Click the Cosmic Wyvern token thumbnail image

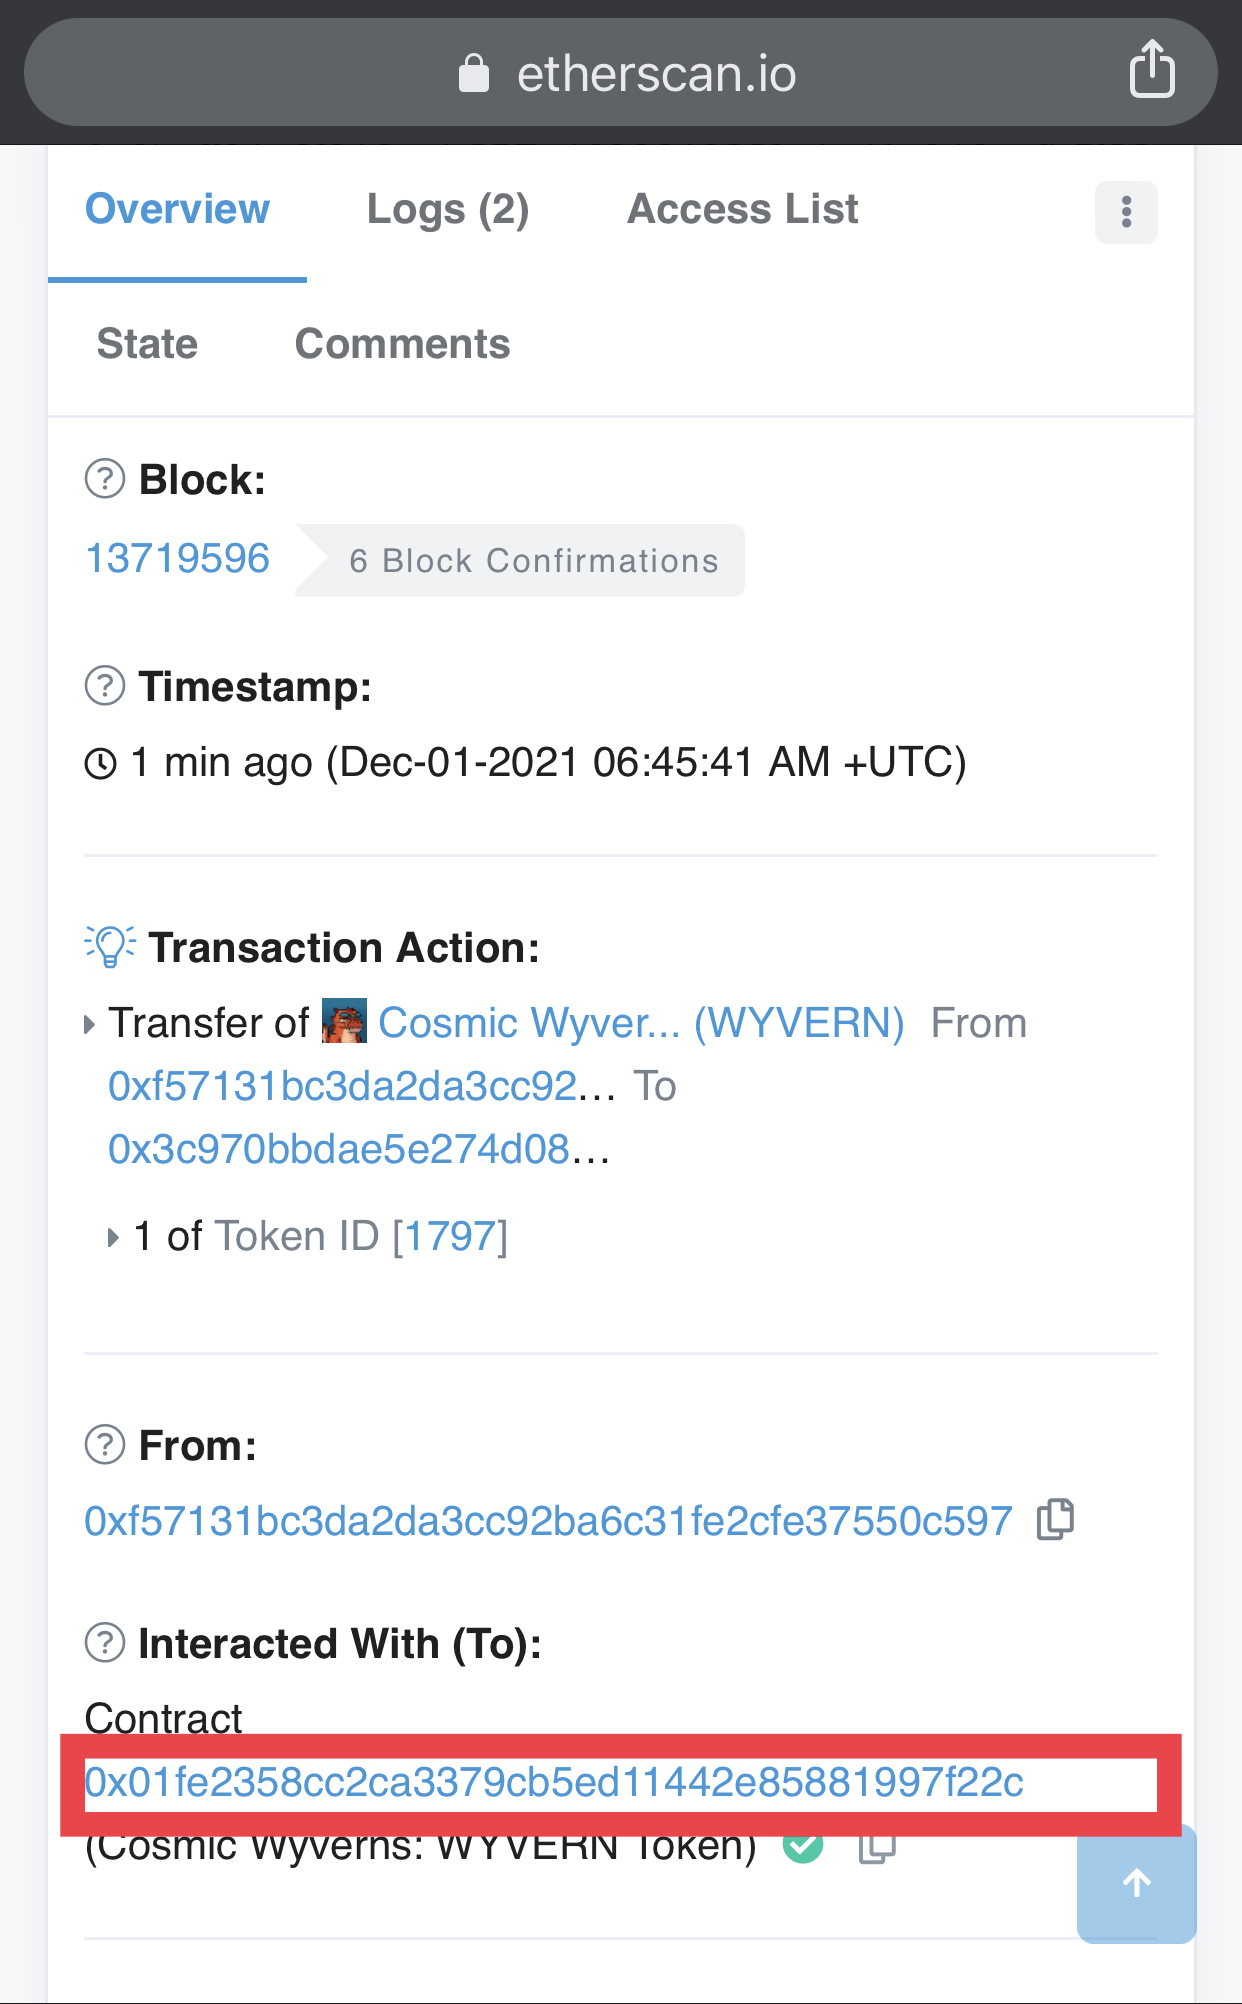(x=344, y=1021)
